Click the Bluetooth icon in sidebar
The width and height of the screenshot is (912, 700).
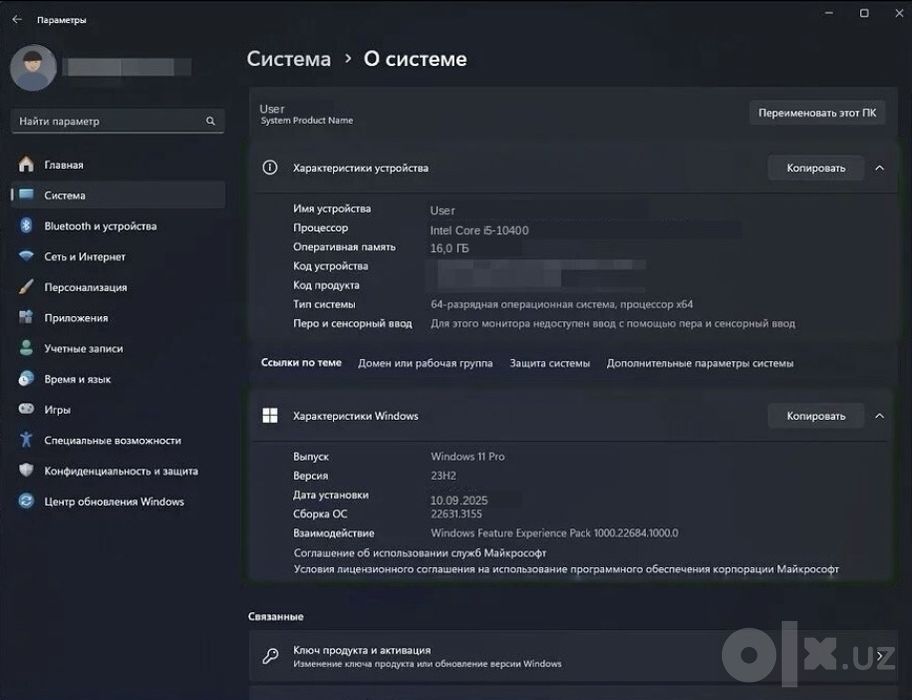pos(26,226)
